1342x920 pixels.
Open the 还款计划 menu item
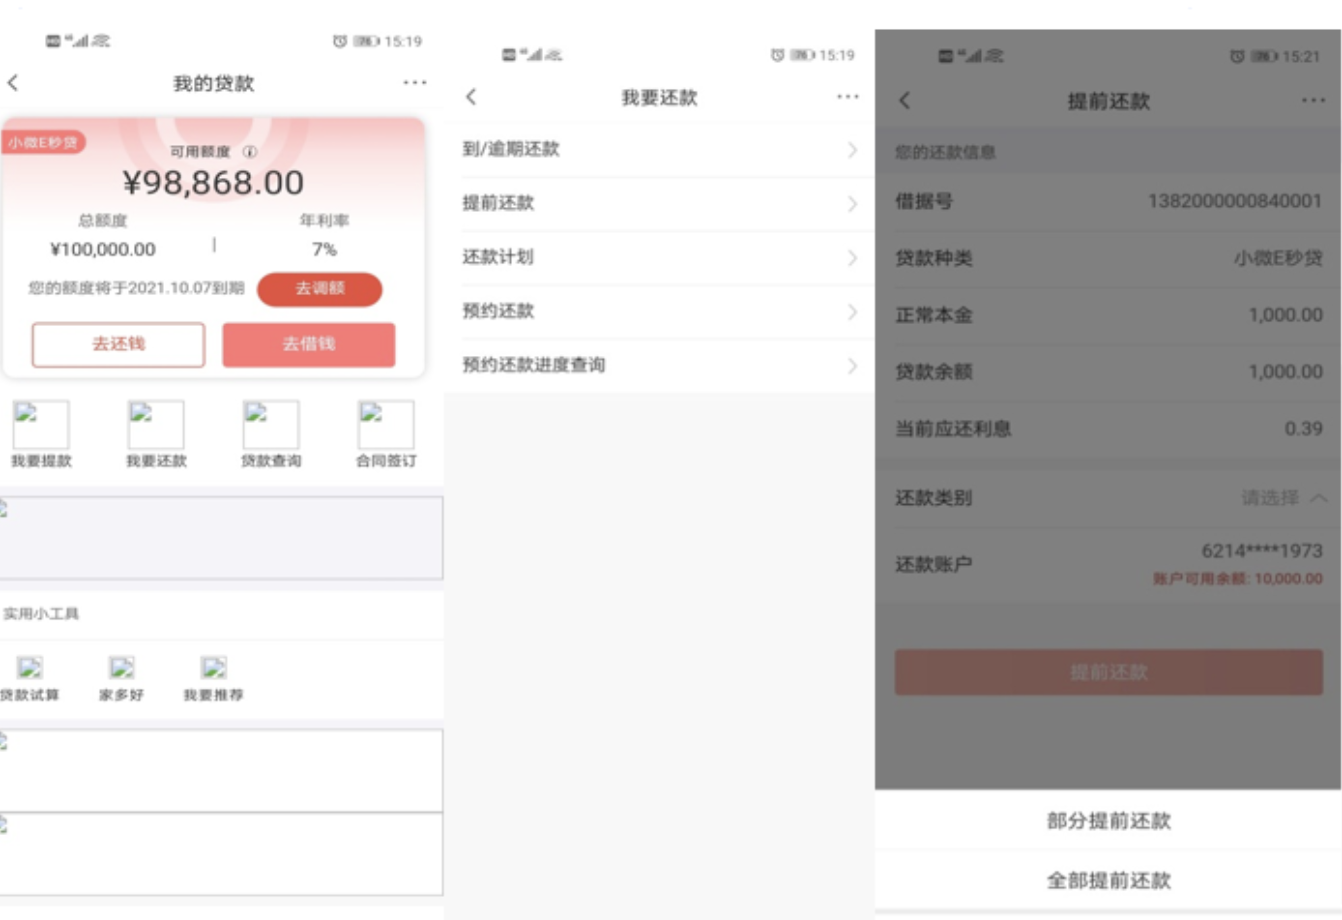pyautogui.click(x=660, y=258)
